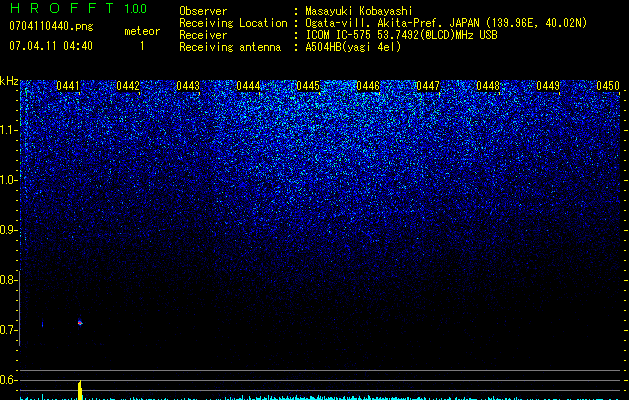This screenshot has height=400, width=629.
Task: Click the bare Receiver label
Action: click(x=203, y=35)
